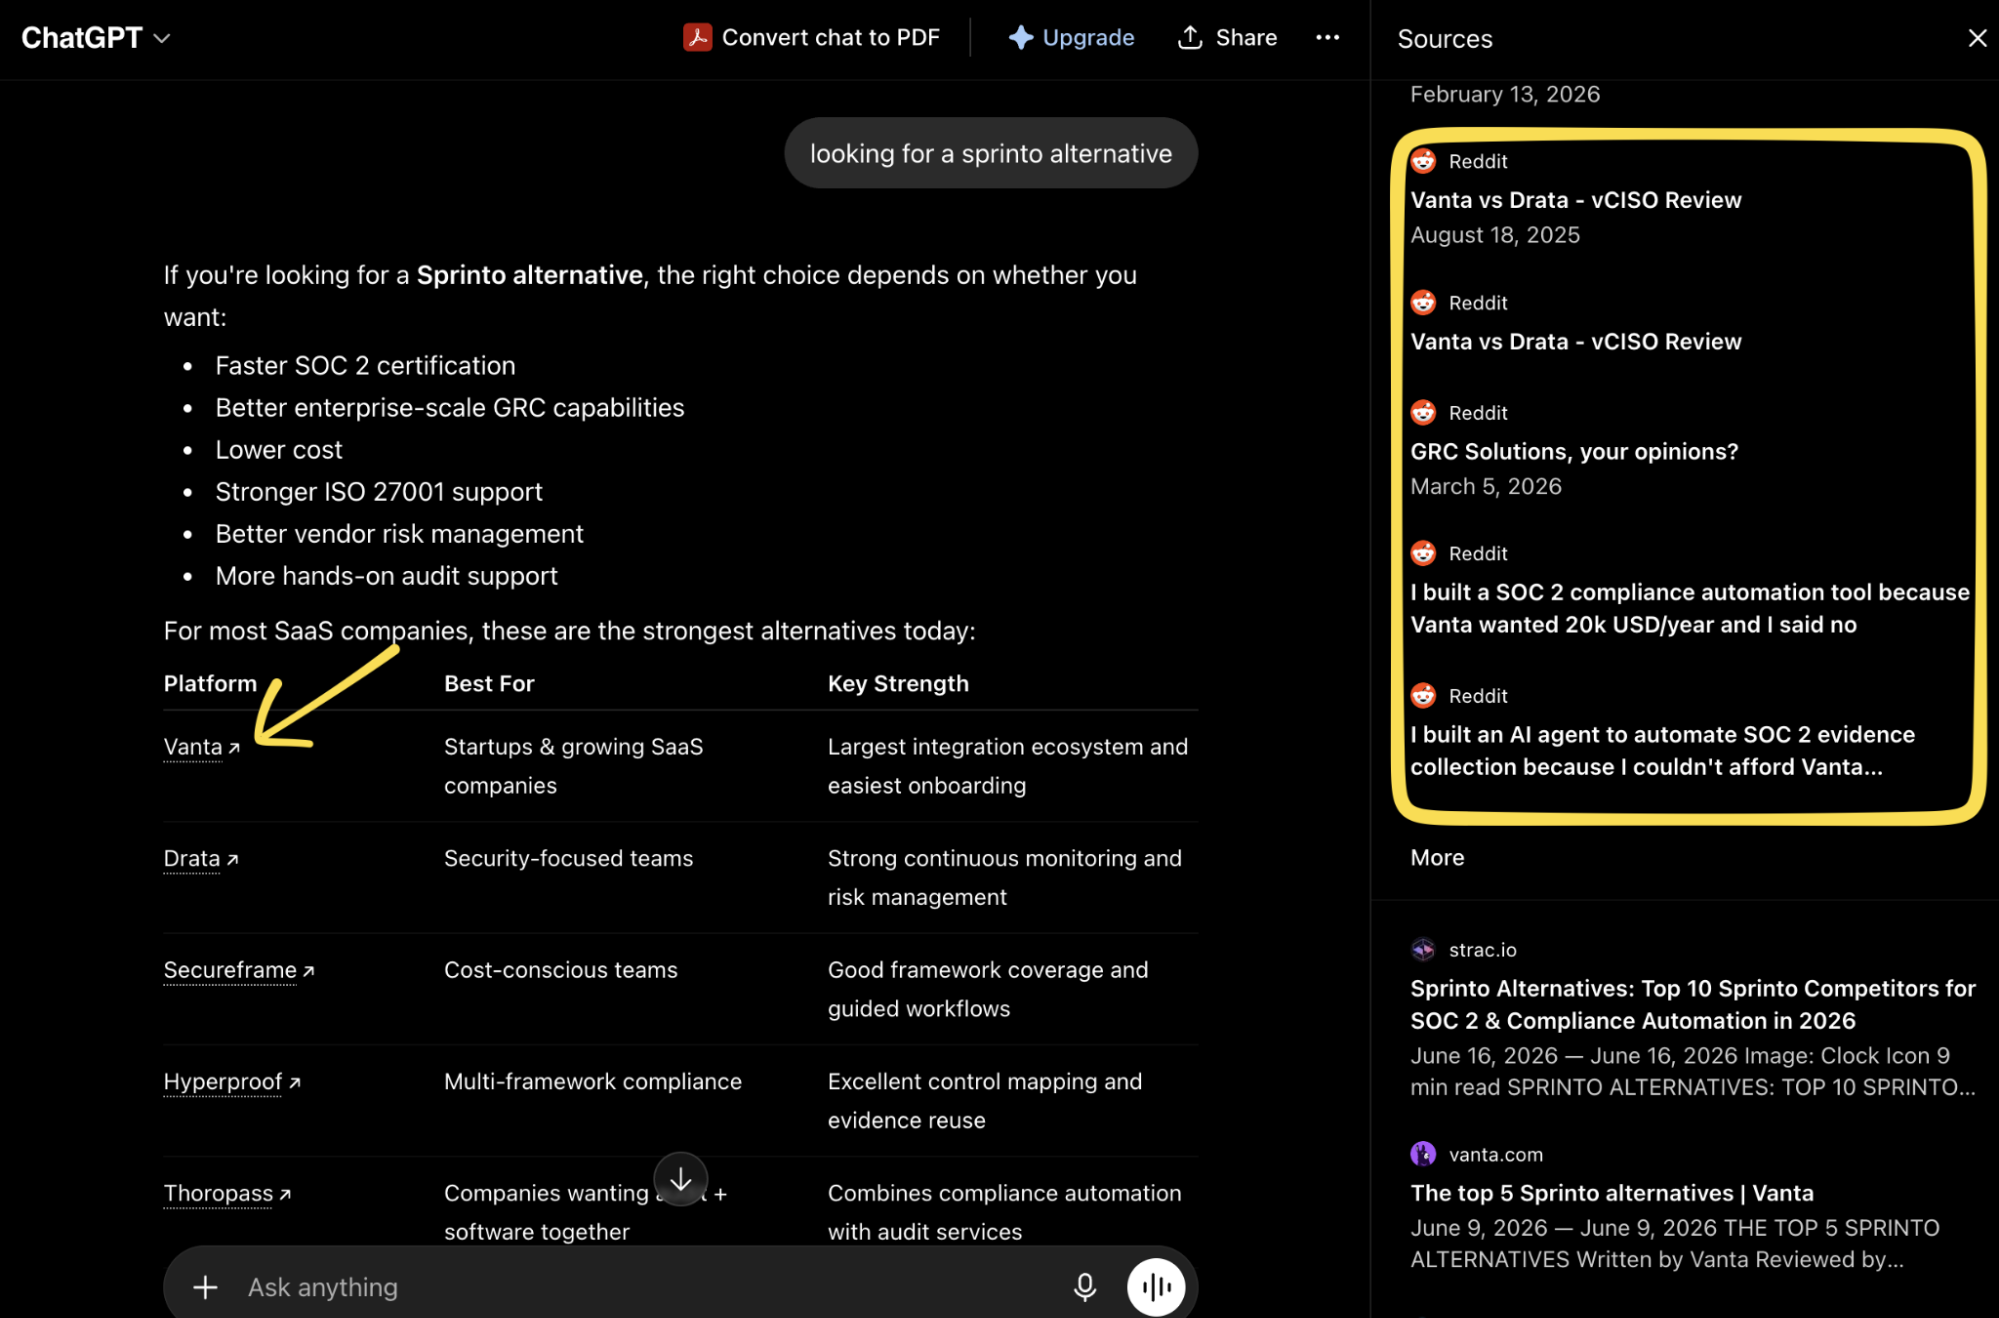Click More to expand additional sources
Viewport: 1999px width, 1318px height.
pyautogui.click(x=1437, y=858)
